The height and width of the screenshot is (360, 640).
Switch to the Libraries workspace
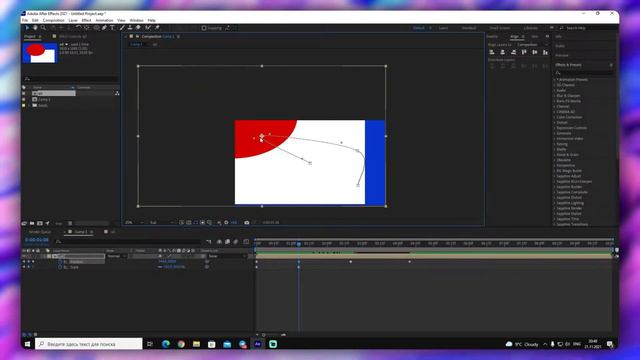pyautogui.click(x=531, y=28)
